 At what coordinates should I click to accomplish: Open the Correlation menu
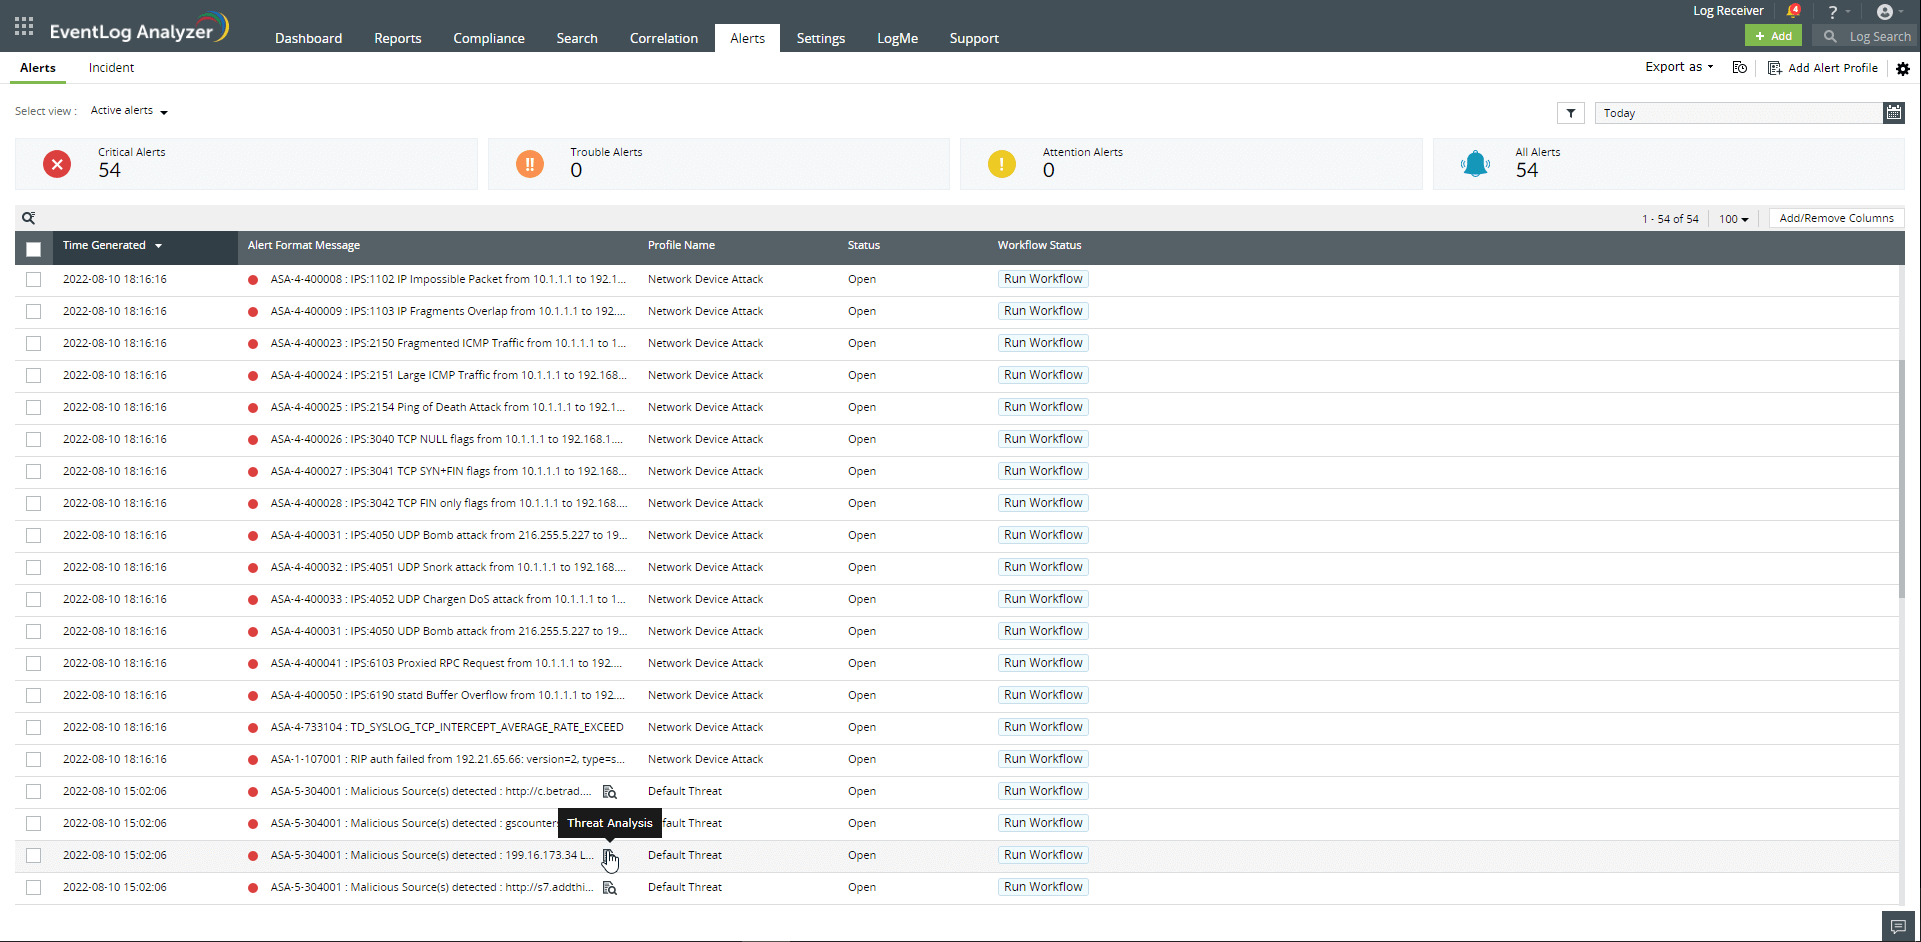[x=663, y=38]
